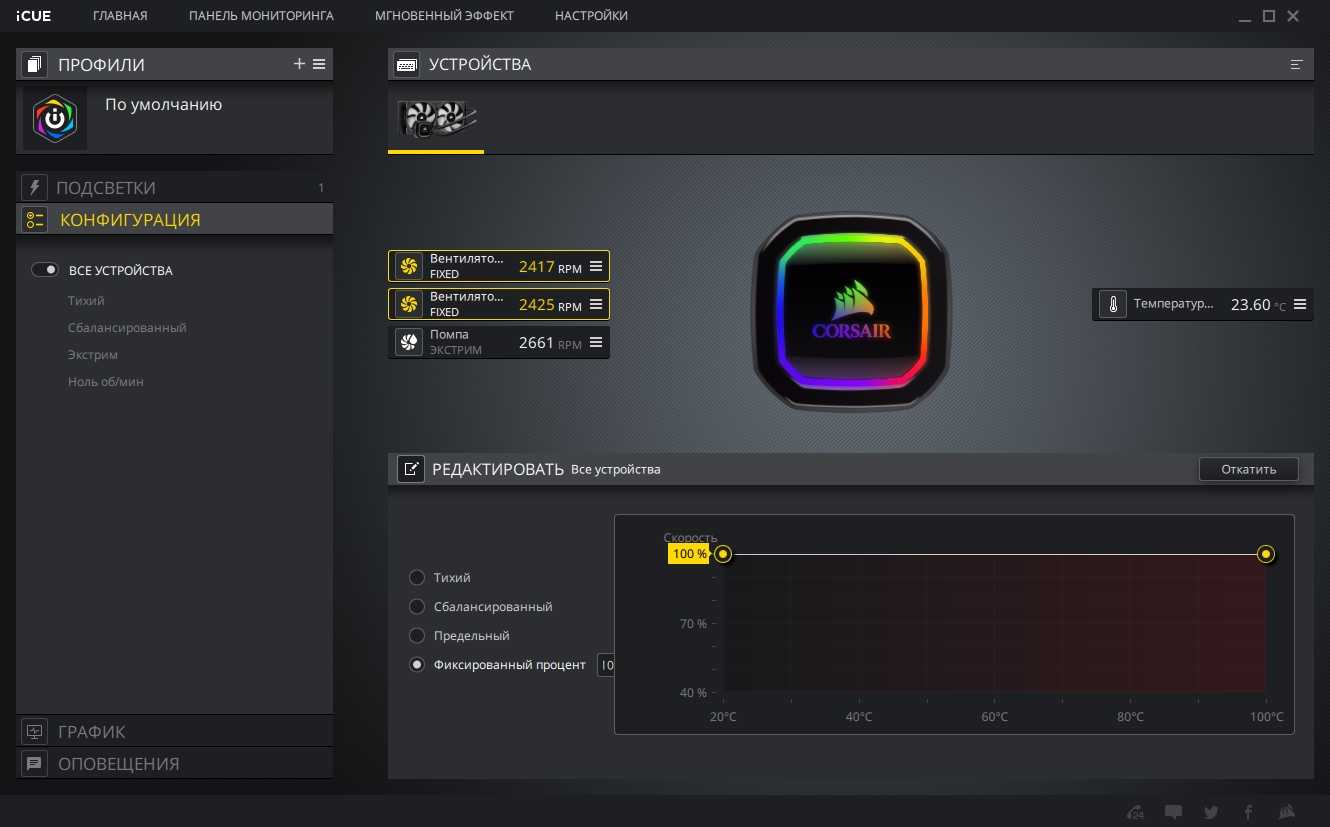Click the temperature thermometer icon

pos(1112,305)
